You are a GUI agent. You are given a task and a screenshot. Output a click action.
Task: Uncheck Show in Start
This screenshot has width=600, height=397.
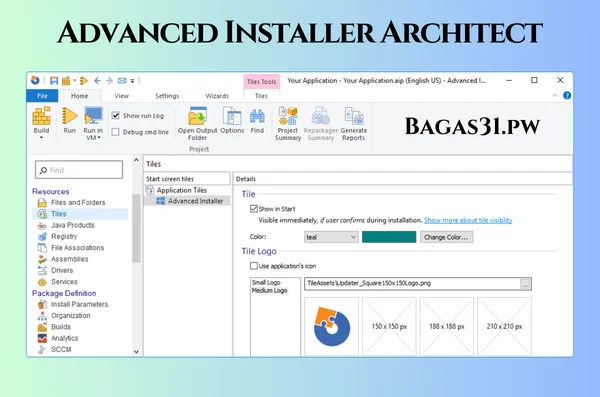click(254, 209)
